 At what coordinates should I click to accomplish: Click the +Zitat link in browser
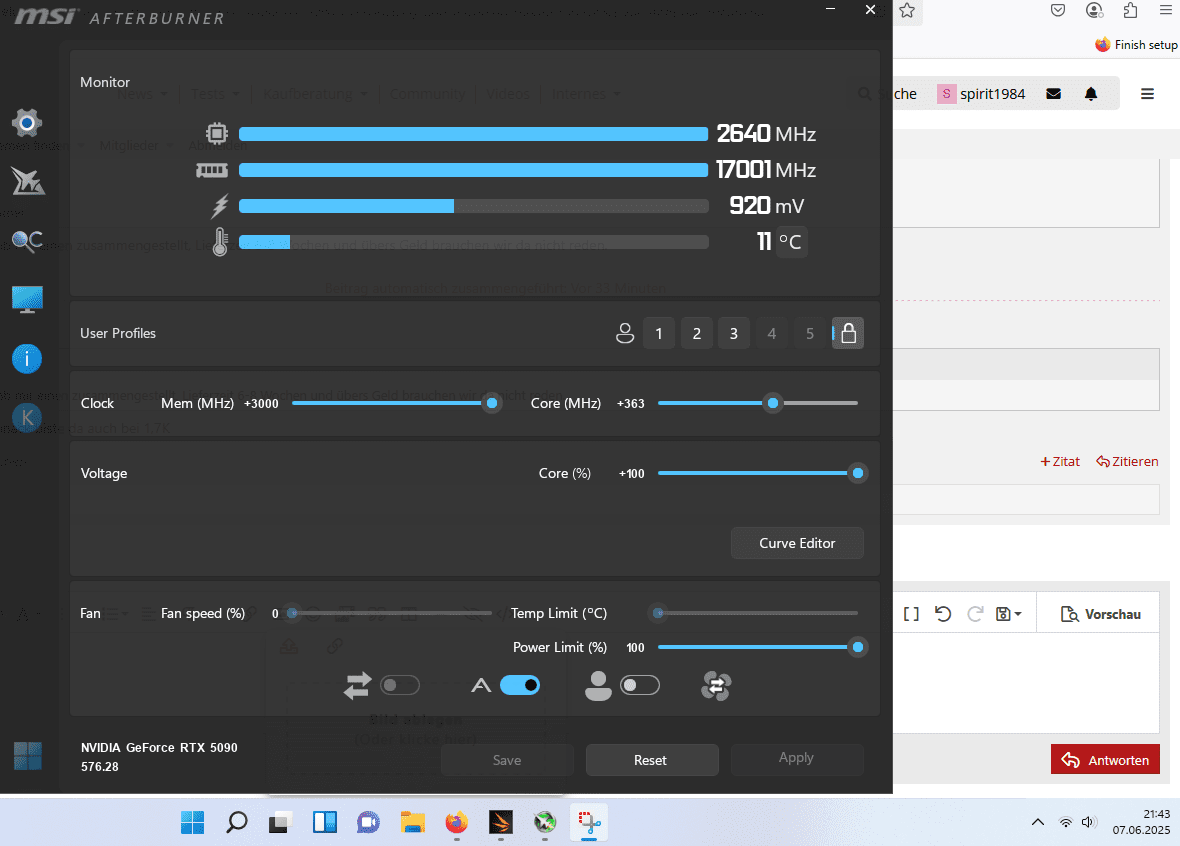click(1060, 461)
